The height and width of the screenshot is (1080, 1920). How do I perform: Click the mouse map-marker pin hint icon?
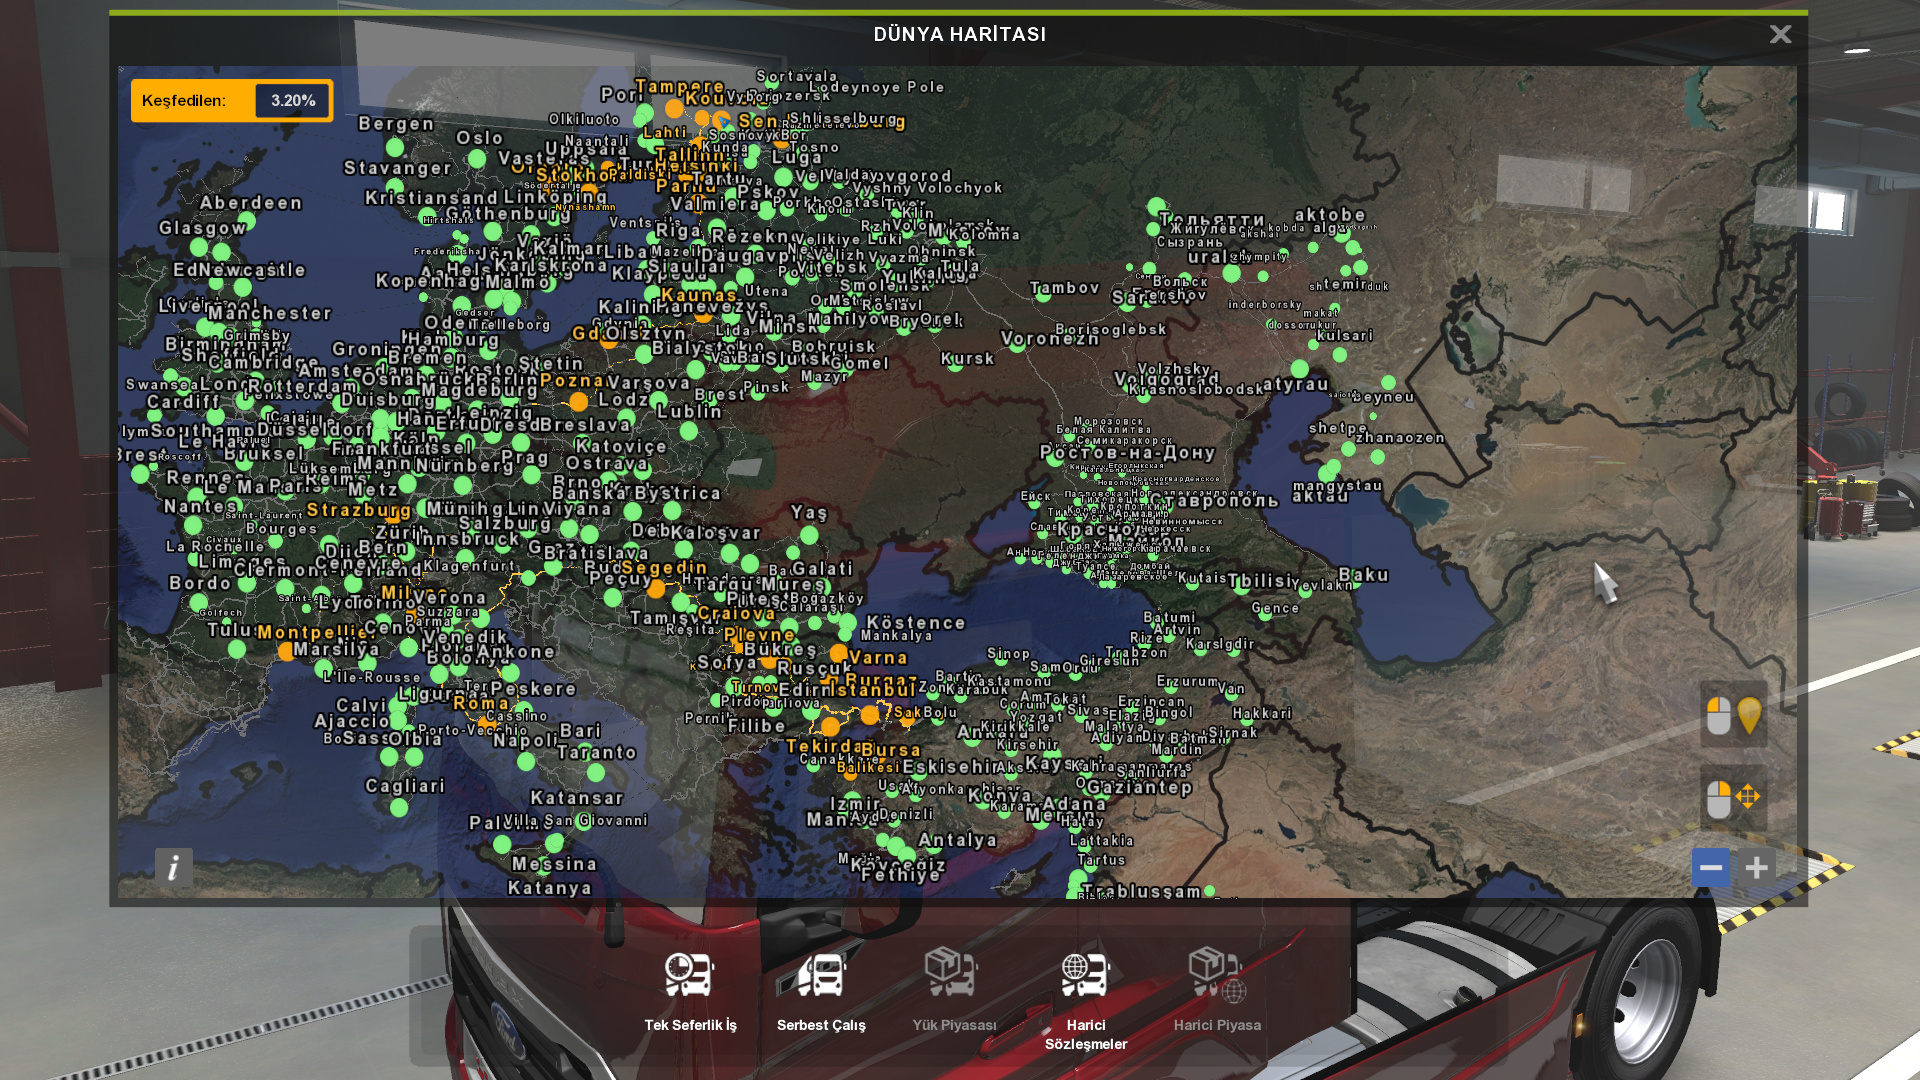pos(1733,716)
